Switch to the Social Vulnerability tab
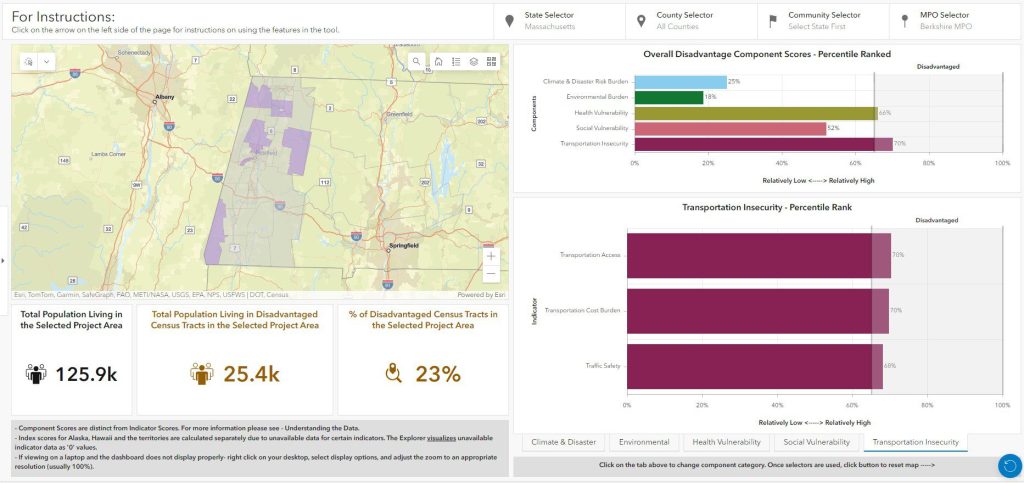This screenshot has width=1024, height=483. [816, 442]
